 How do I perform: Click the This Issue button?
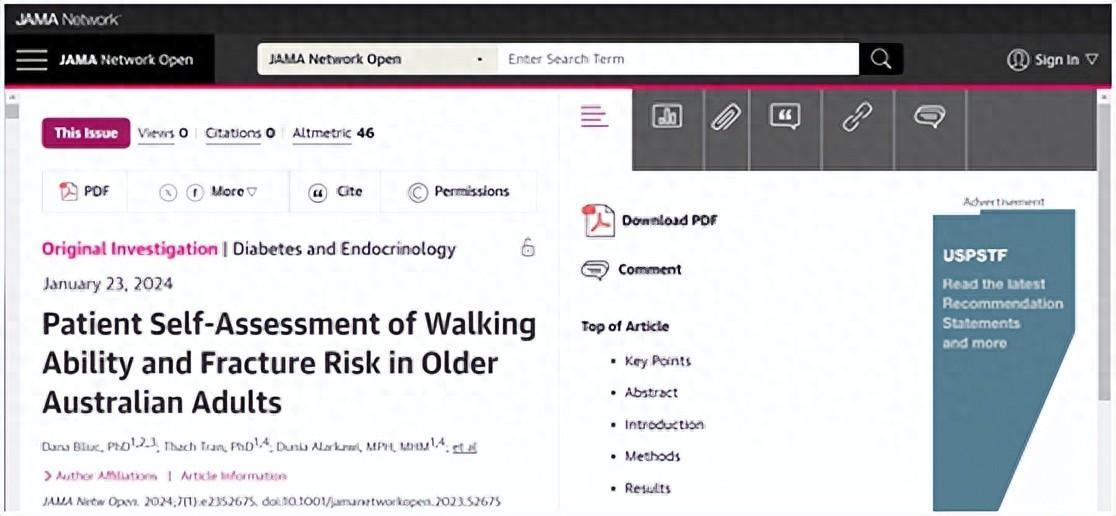pos(85,133)
